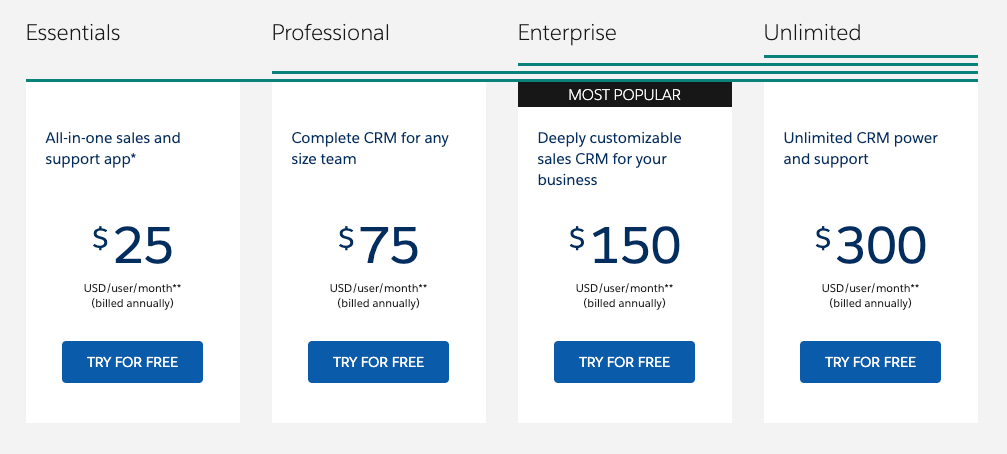
Task: Click the $150 Enterprise price
Action: pos(624,245)
